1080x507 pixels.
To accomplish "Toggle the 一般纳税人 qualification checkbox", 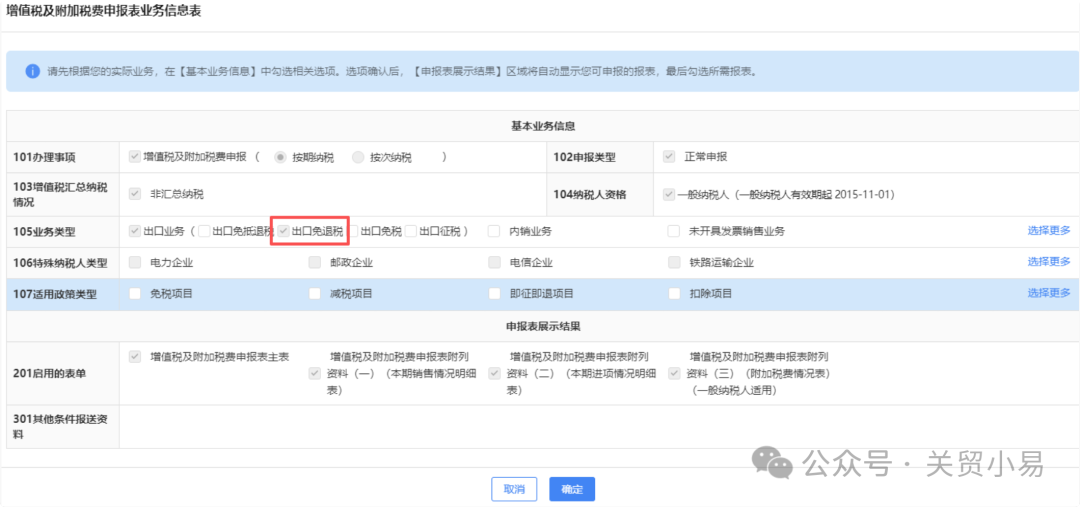I will 668,194.
